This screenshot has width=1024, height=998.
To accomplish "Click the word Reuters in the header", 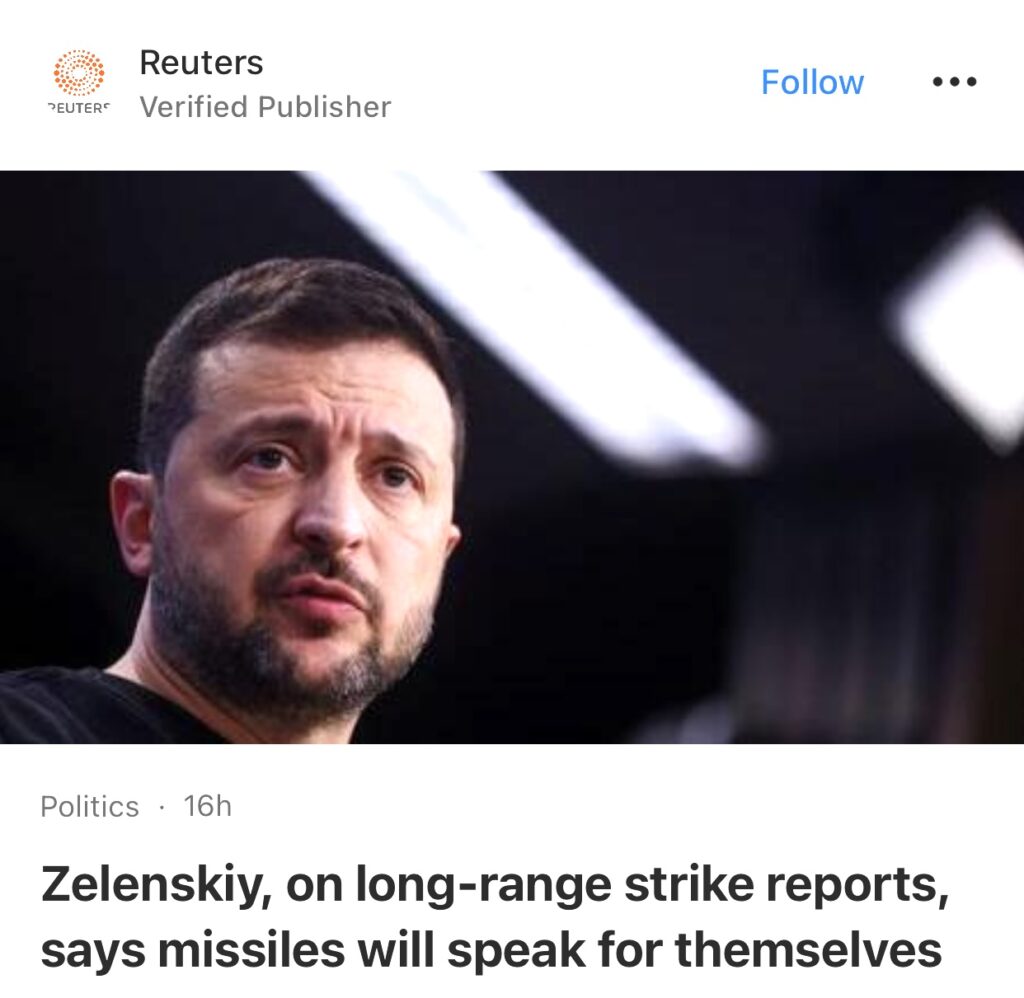I will pos(201,62).
